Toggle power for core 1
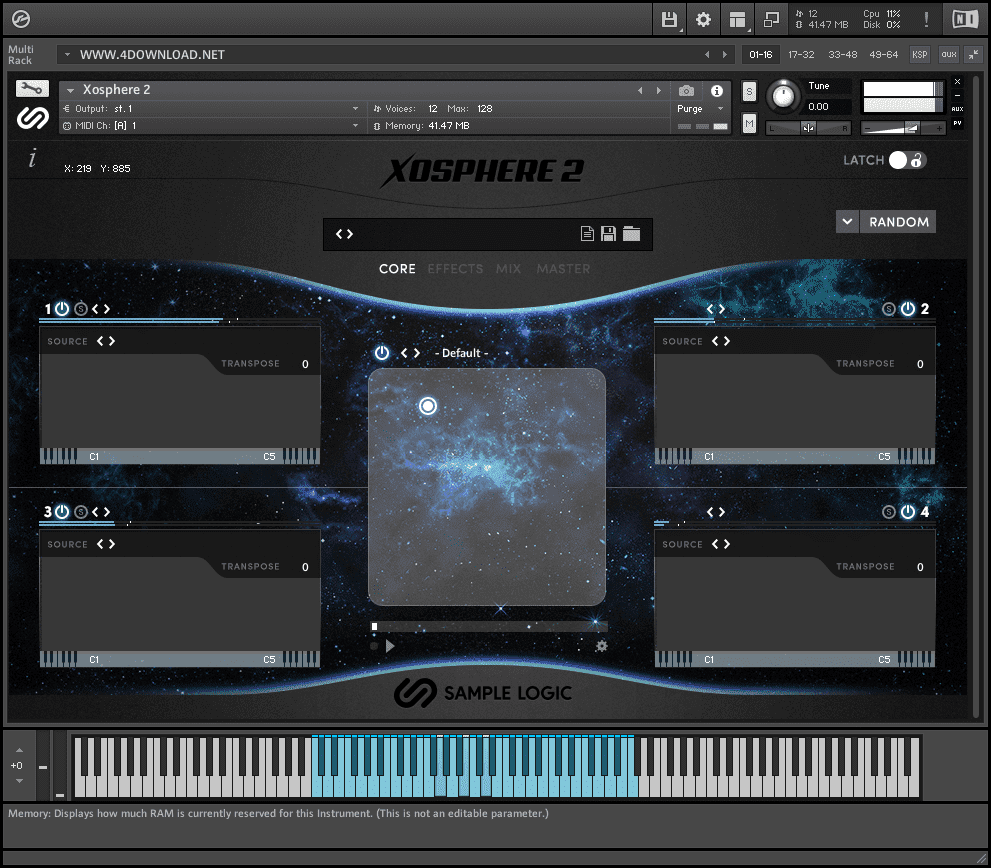This screenshot has width=991, height=868. pyautogui.click(x=62, y=309)
